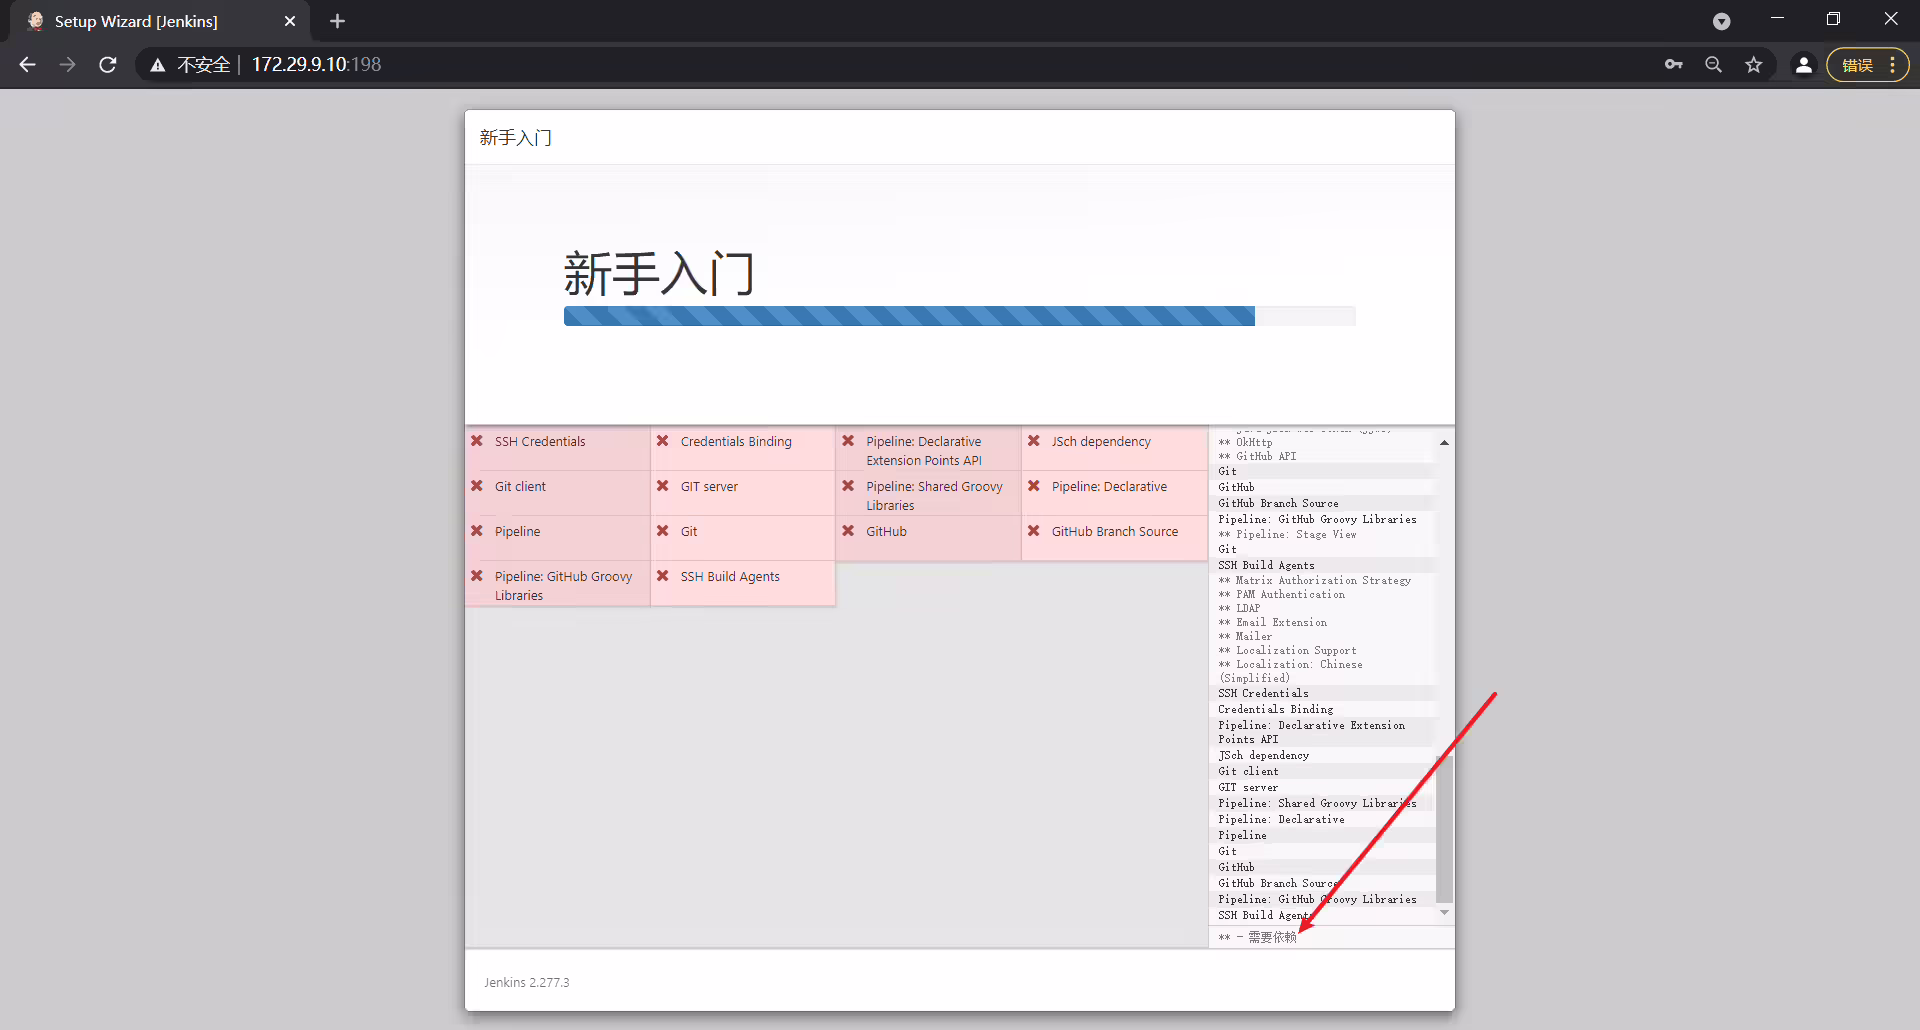The image size is (1920, 1030).
Task: Click the '** Pipeline: Stage View' log entry
Action: click(x=1287, y=535)
